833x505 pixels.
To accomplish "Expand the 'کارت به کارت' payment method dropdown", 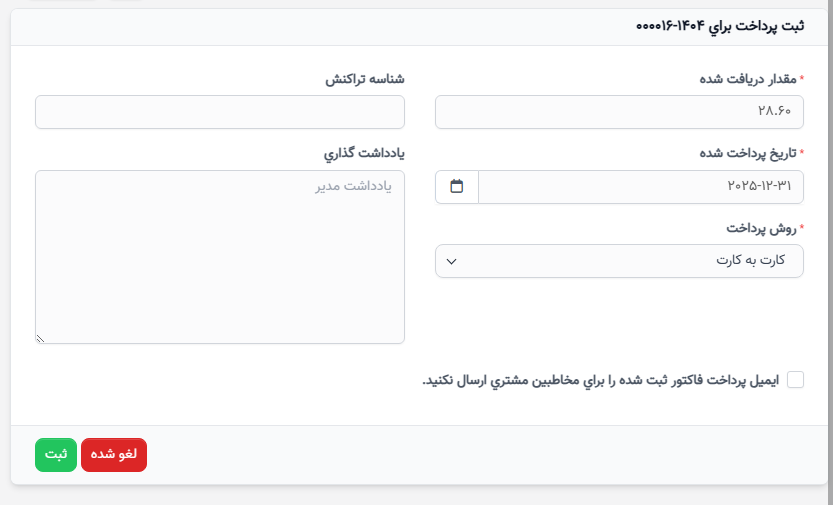I will [x=619, y=261].
